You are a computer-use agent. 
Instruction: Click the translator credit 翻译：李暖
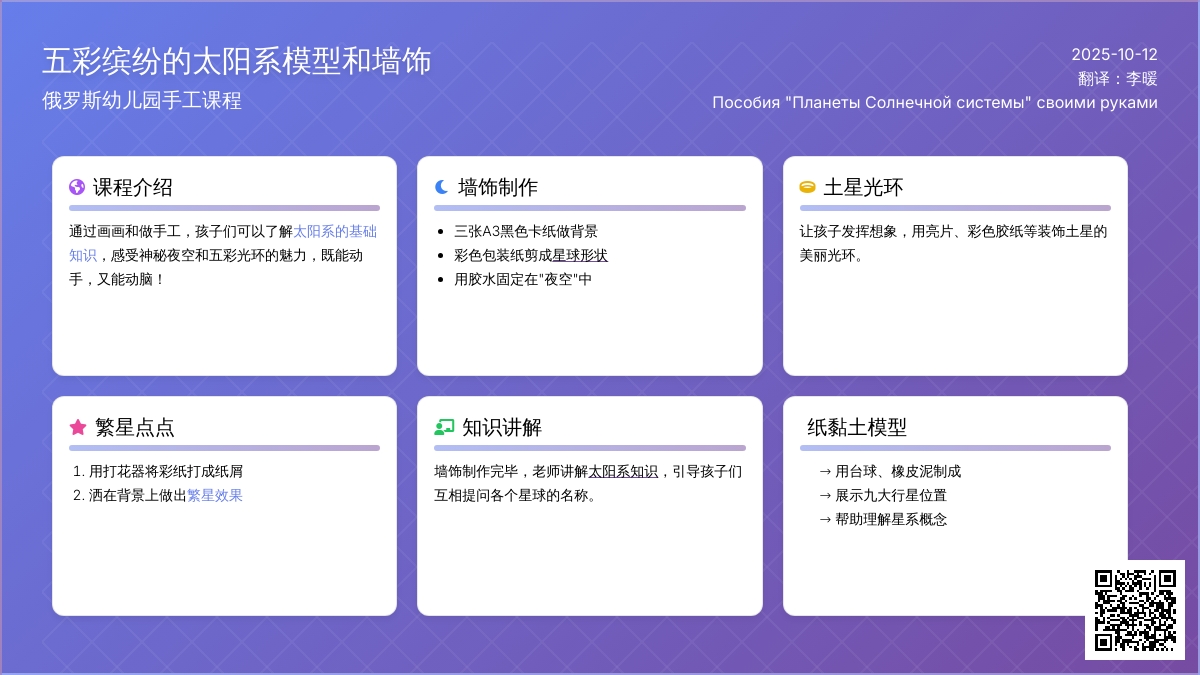pos(1117,79)
